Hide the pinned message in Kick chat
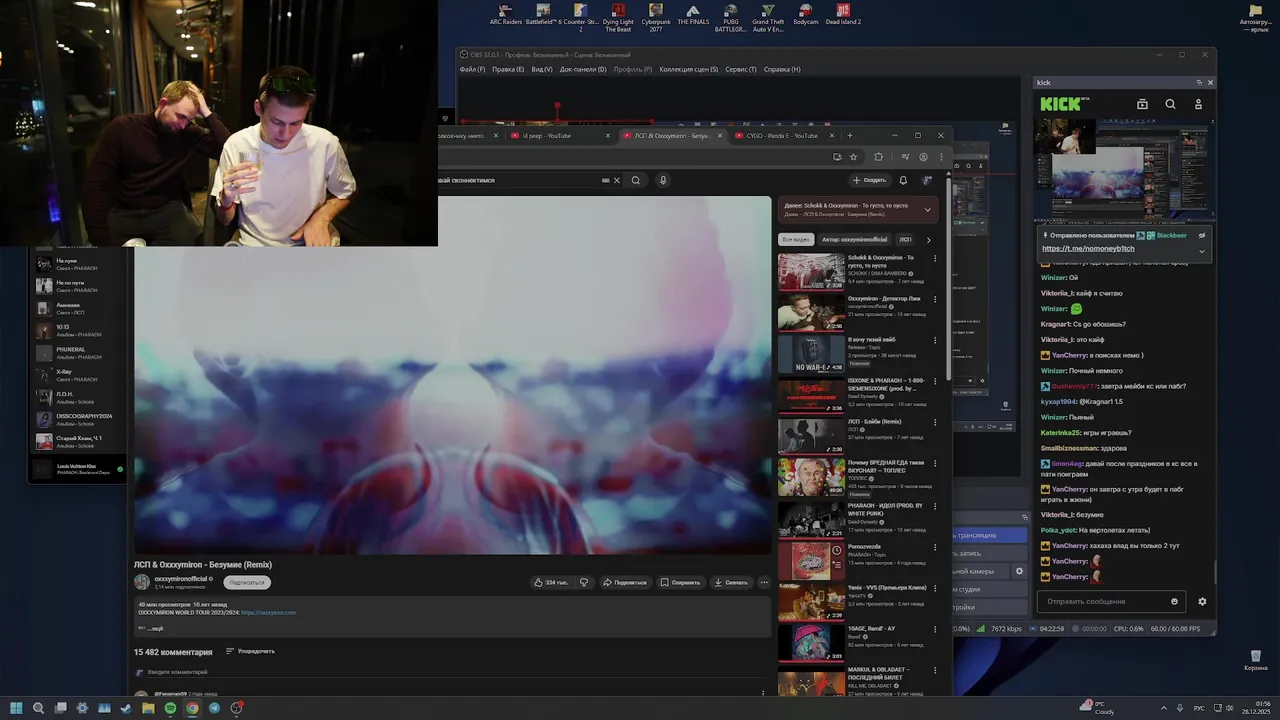The width and height of the screenshot is (1280, 720). pos(1202,236)
